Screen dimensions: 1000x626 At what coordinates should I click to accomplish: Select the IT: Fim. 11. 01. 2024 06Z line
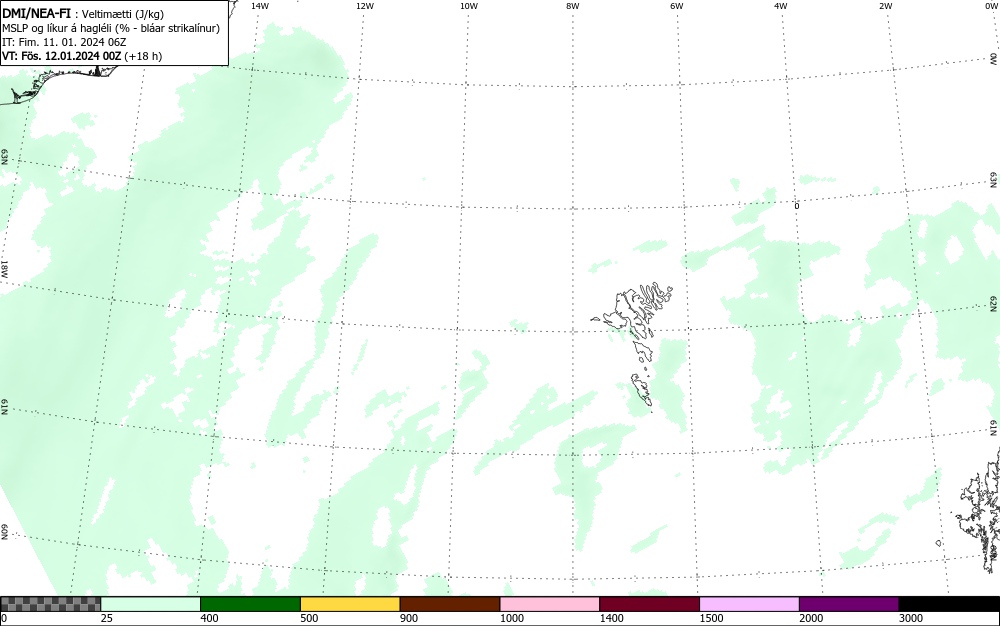pyautogui.click(x=64, y=42)
